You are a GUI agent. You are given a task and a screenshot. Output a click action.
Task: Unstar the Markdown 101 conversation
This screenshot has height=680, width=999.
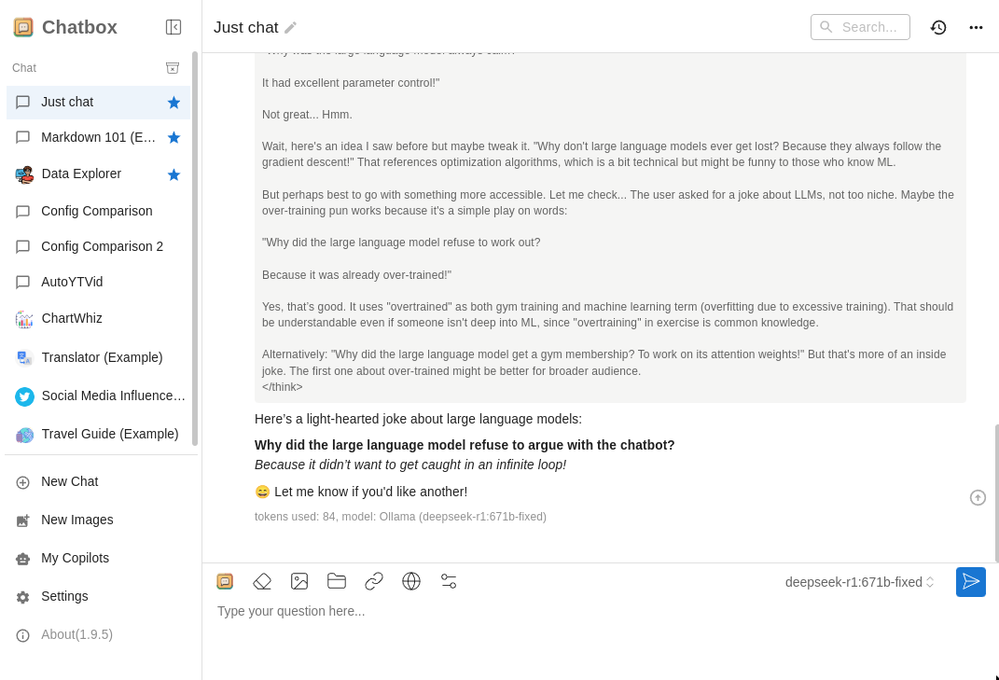pos(174,138)
